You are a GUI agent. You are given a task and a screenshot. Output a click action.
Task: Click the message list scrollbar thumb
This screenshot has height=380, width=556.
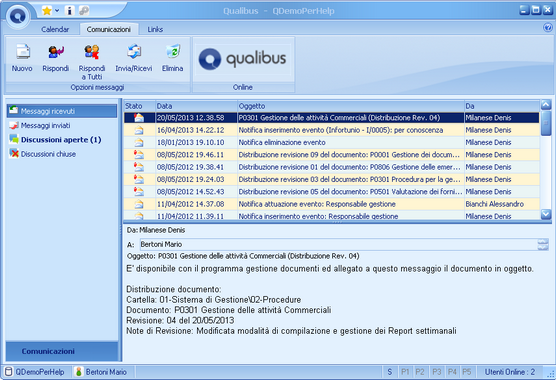coord(546,123)
